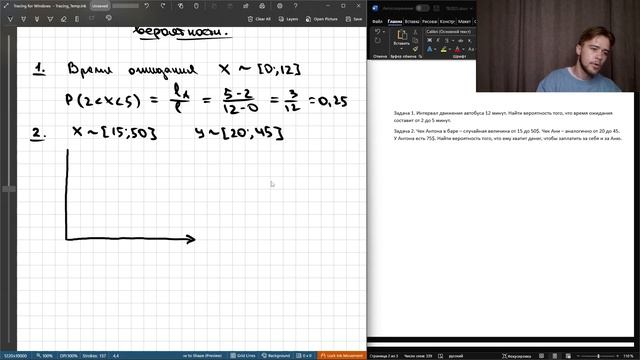This screenshot has height=360, width=640.
Task: Toggle bold formatting in Word
Action: 429,40
